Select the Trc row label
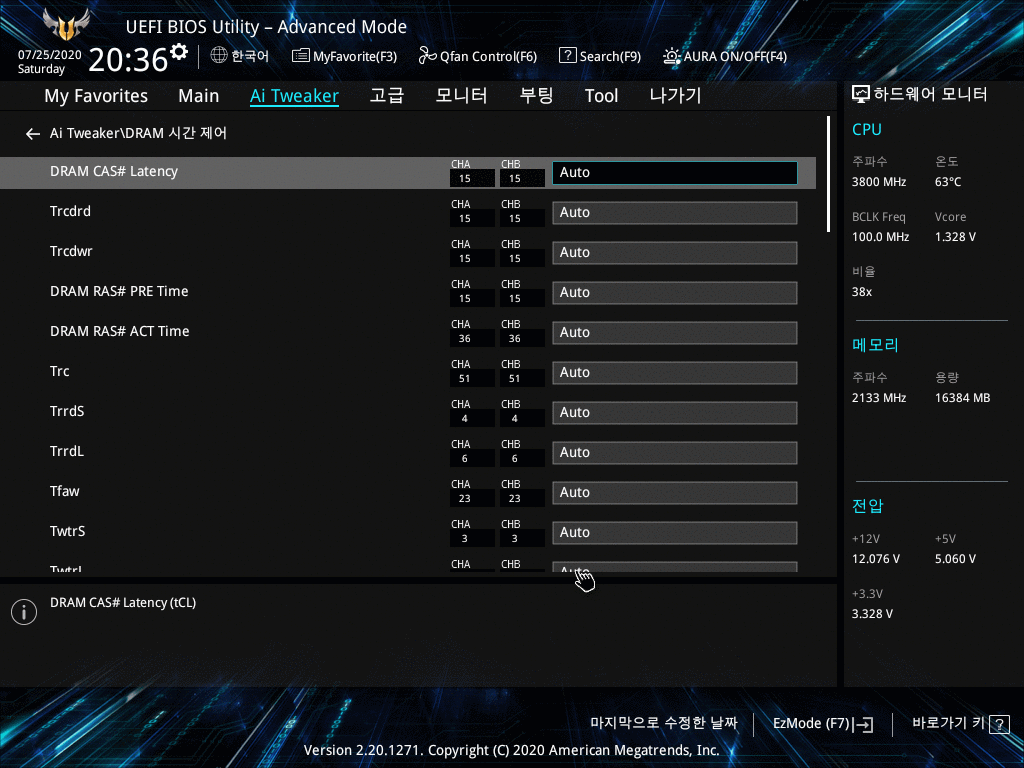Viewport: 1024px width, 768px height. pyautogui.click(x=59, y=372)
